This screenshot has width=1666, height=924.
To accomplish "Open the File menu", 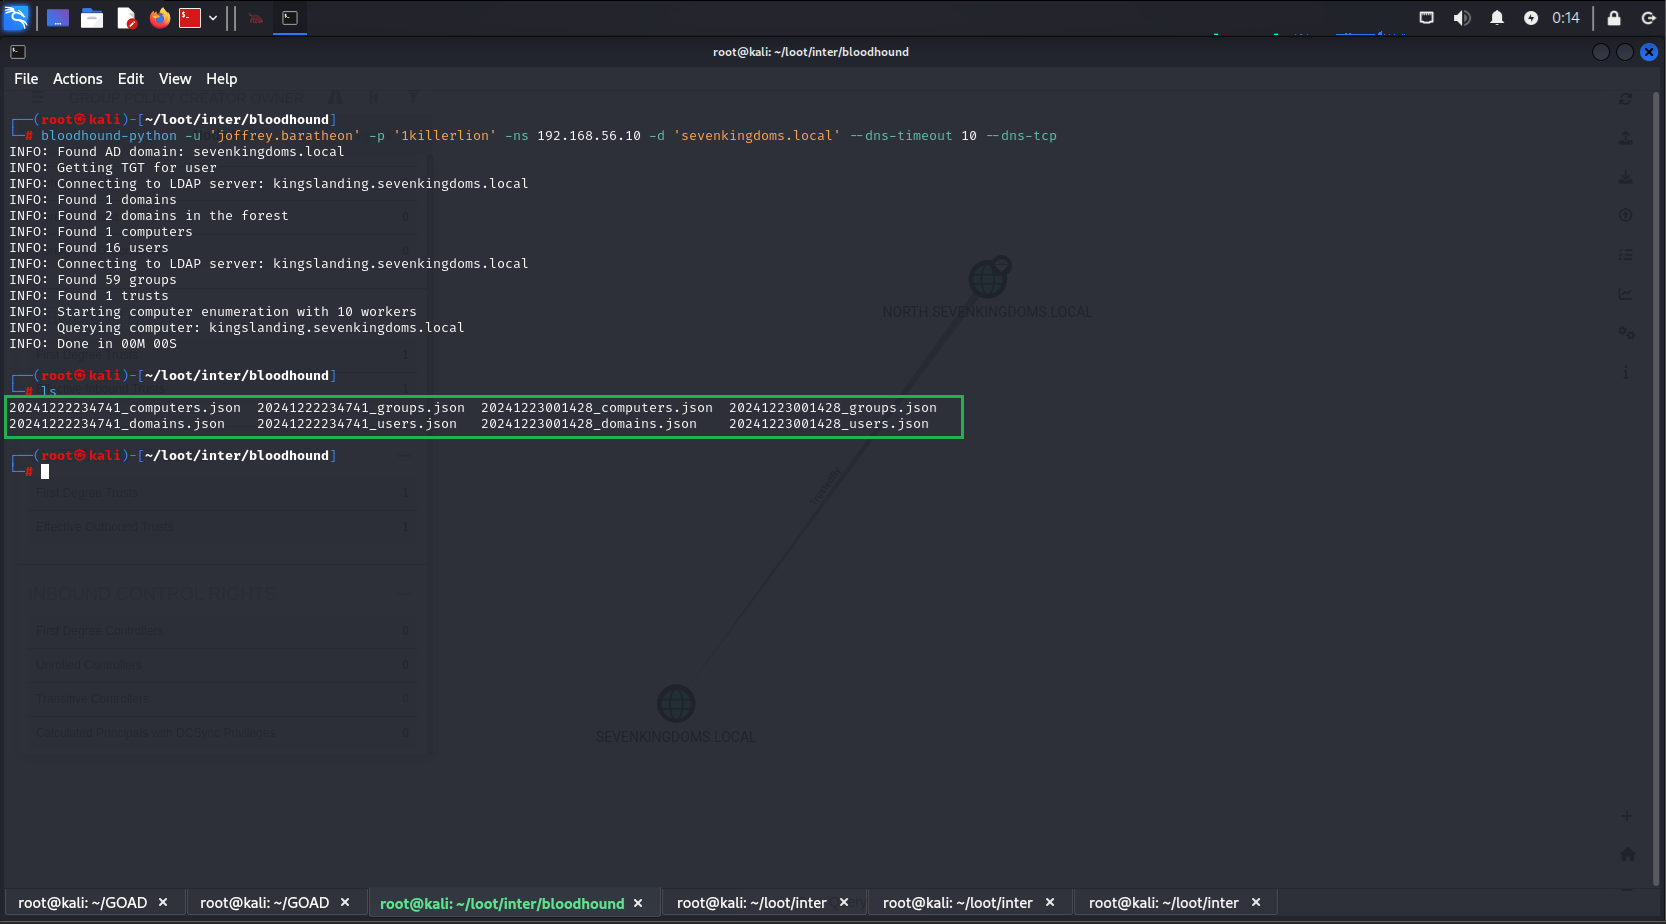I will click(x=26, y=79).
